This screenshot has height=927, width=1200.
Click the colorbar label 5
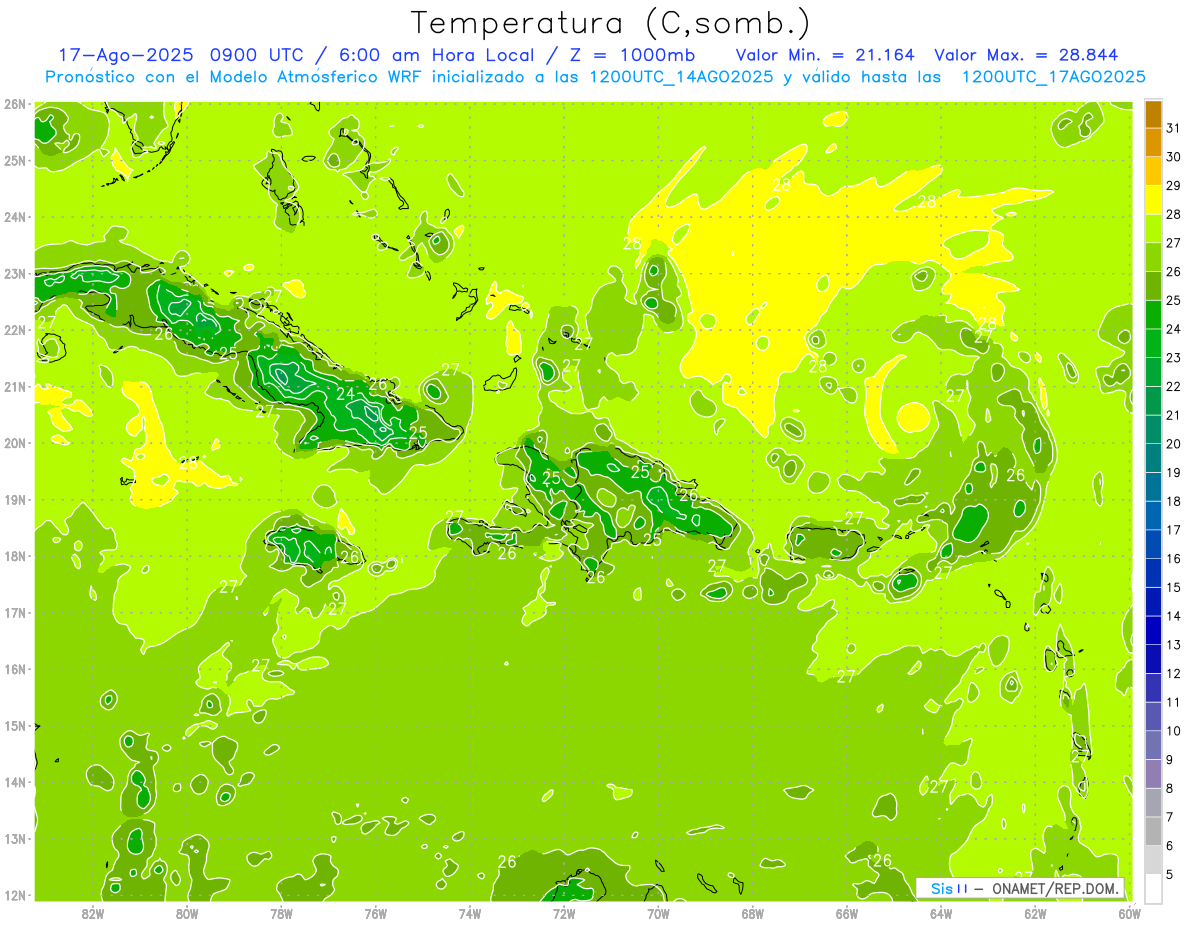coord(1170,875)
